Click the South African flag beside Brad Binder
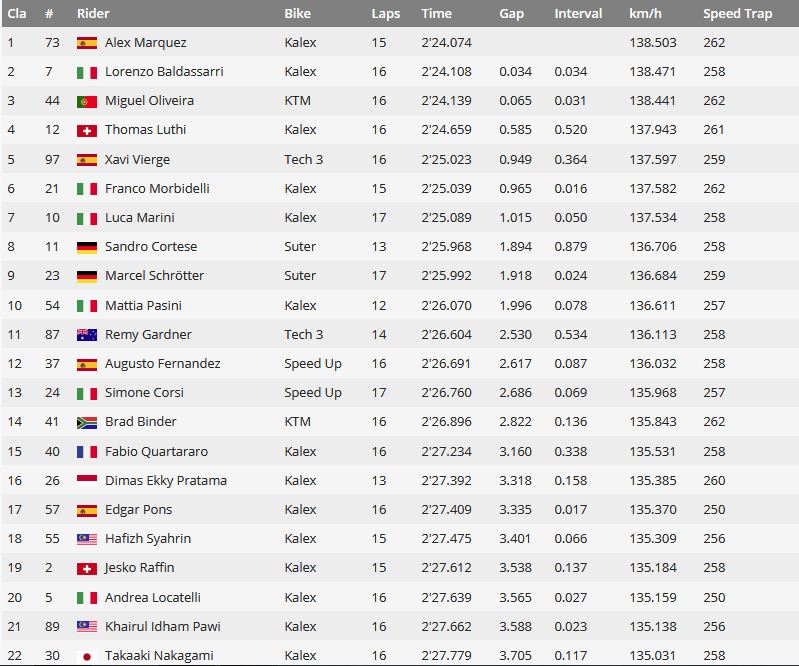The image size is (799, 666). (87, 422)
